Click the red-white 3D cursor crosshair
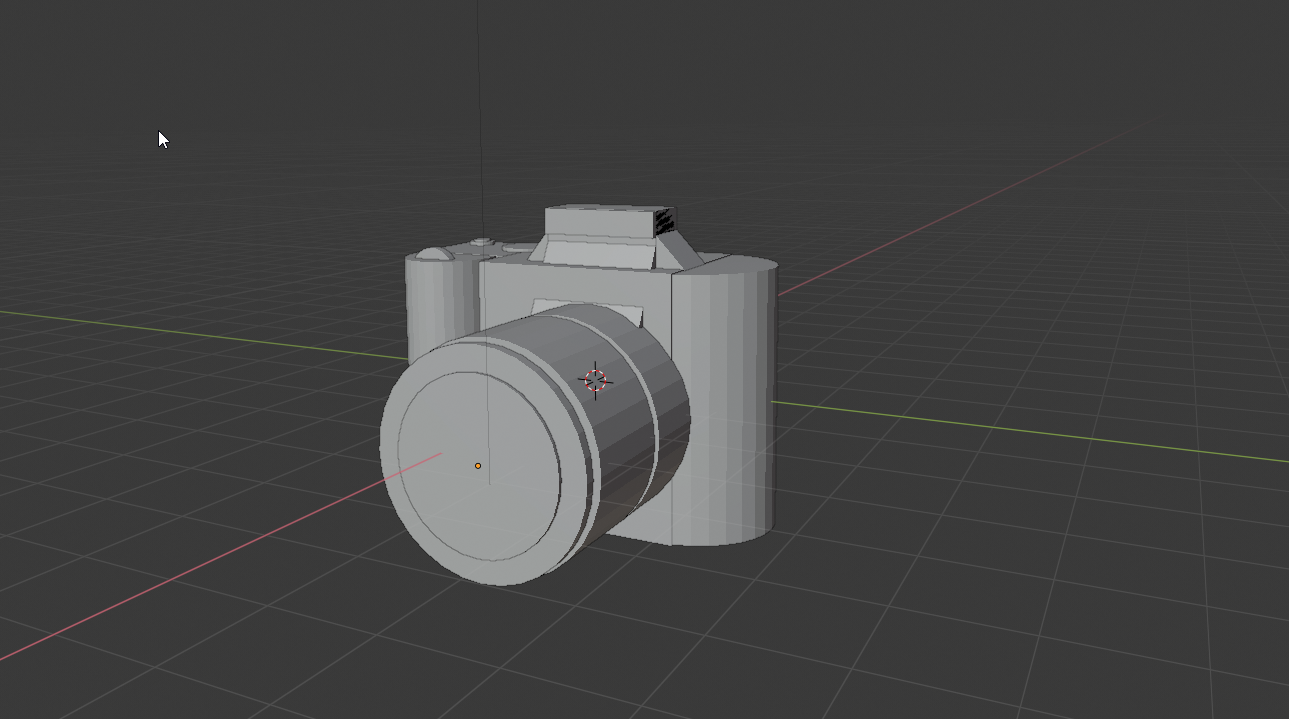The image size is (1289, 719). tap(595, 381)
